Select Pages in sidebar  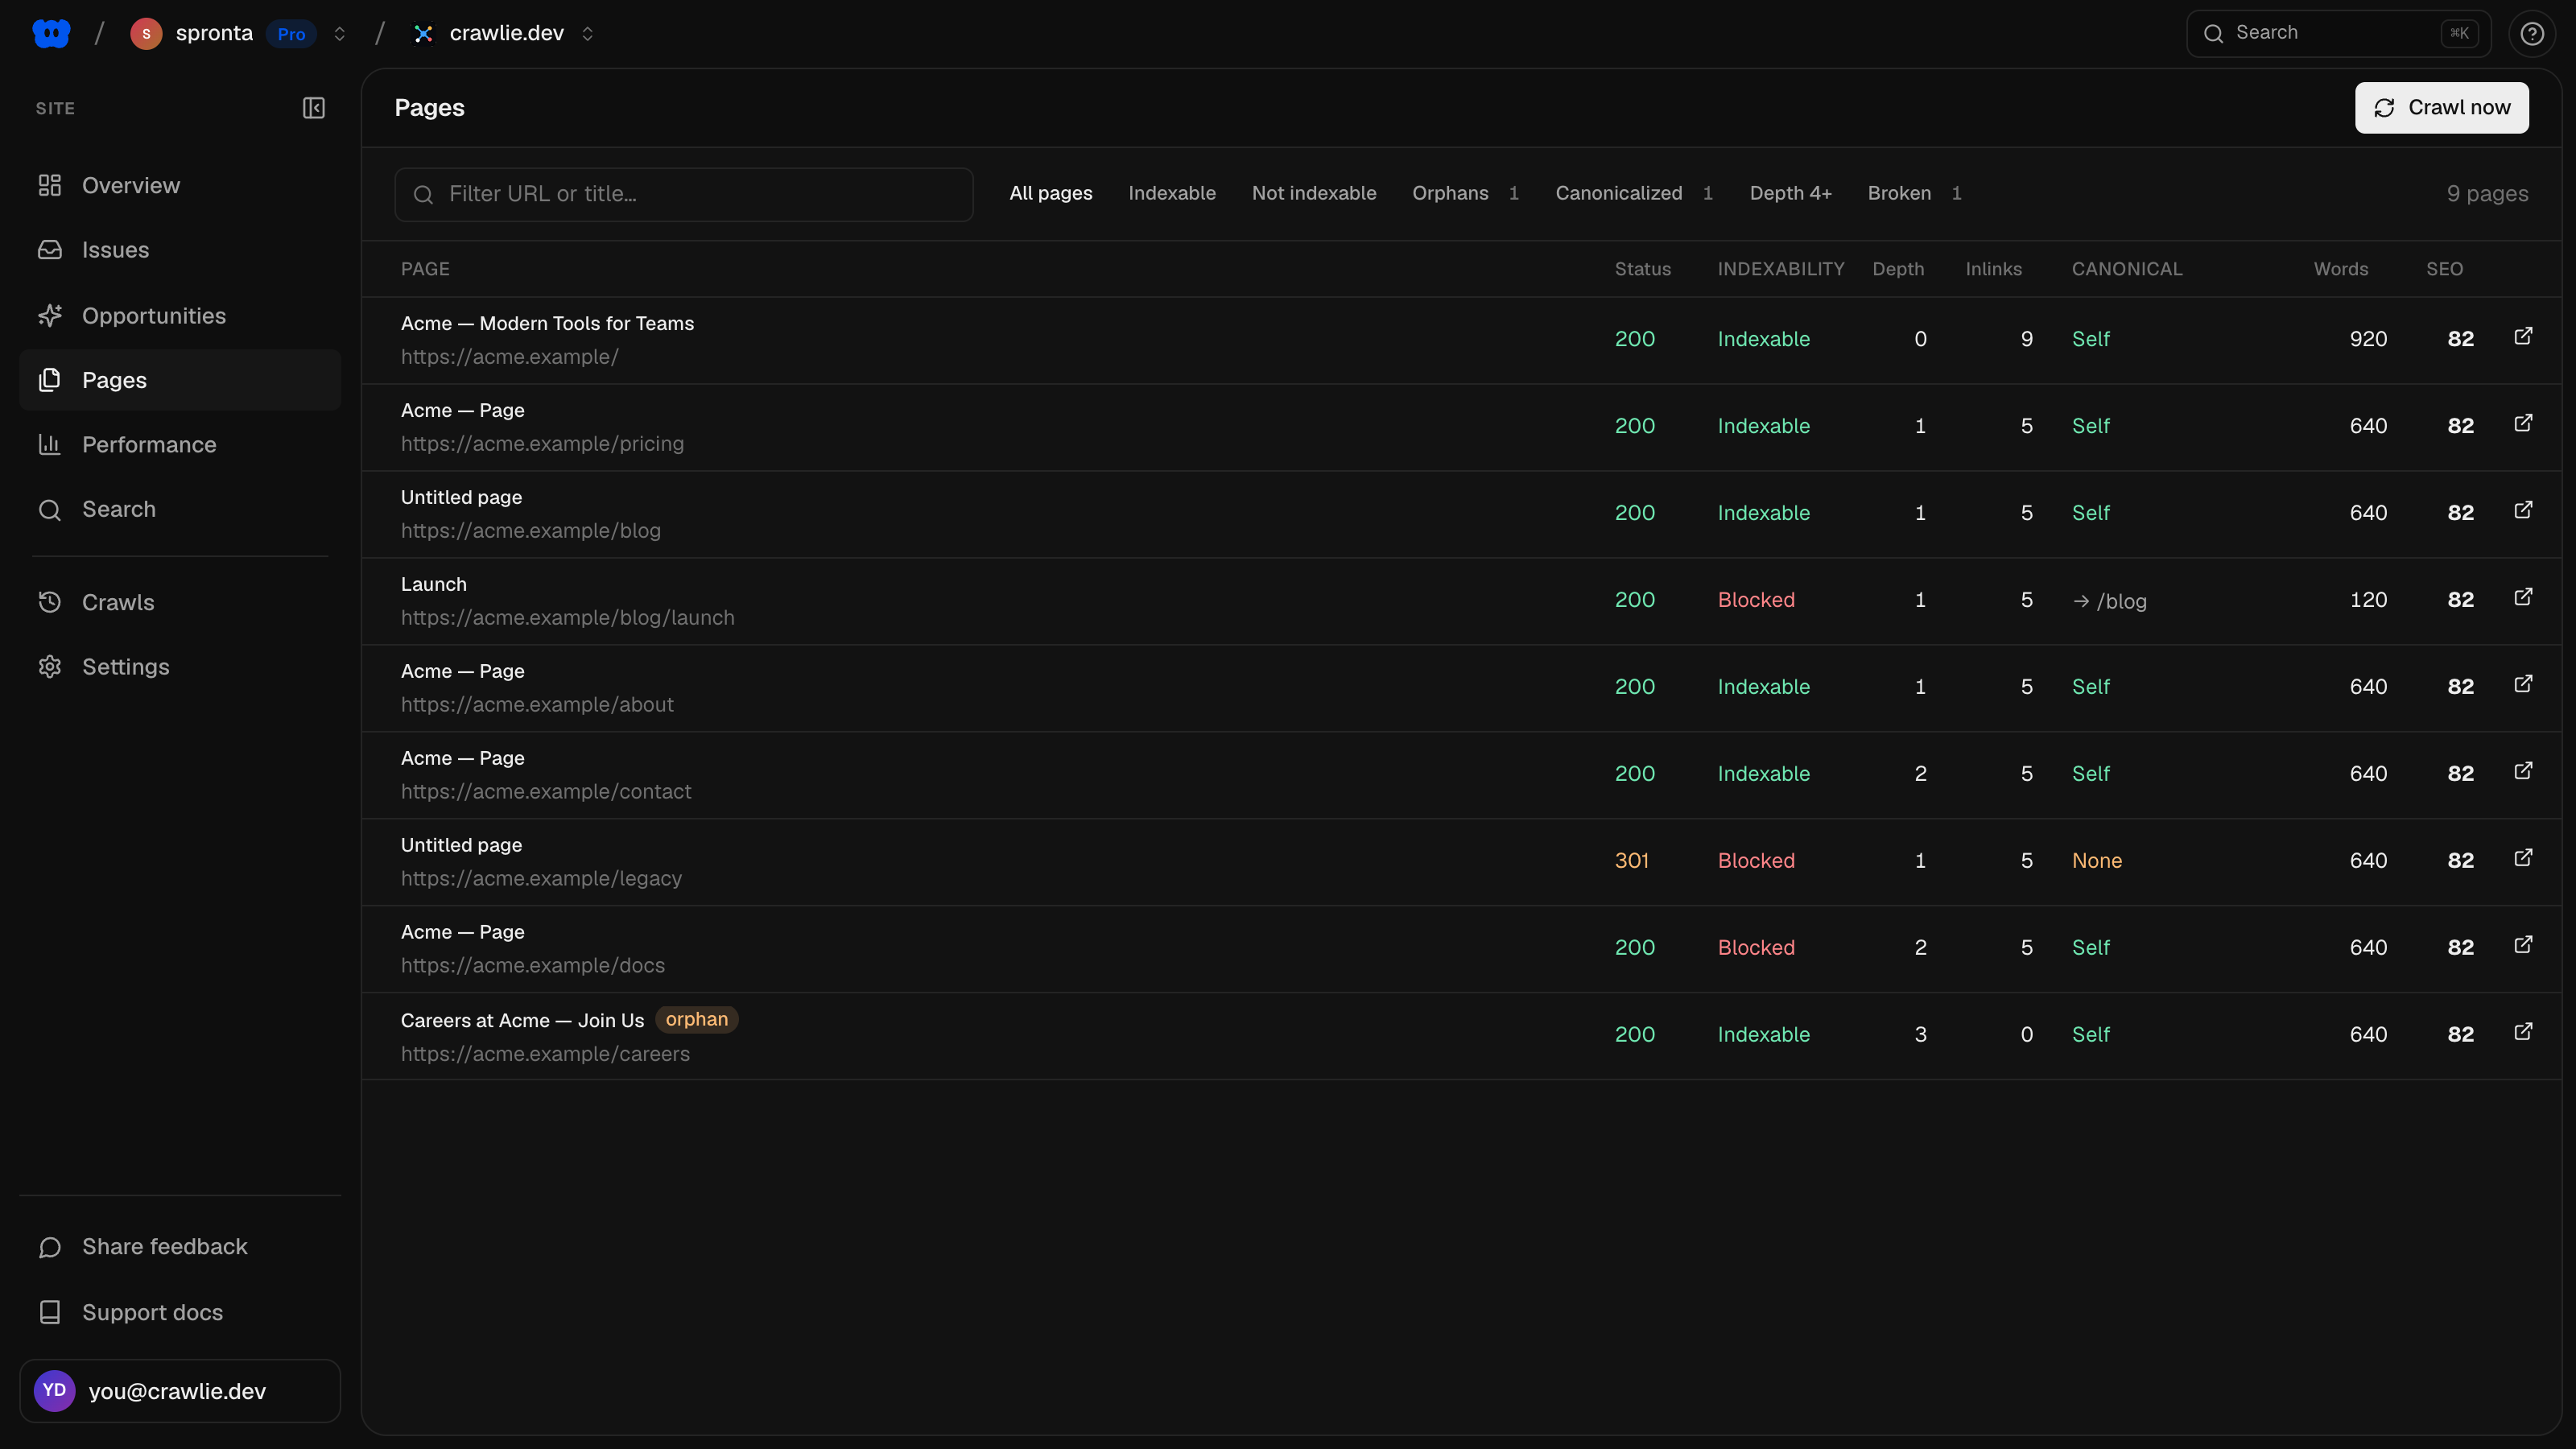180,380
